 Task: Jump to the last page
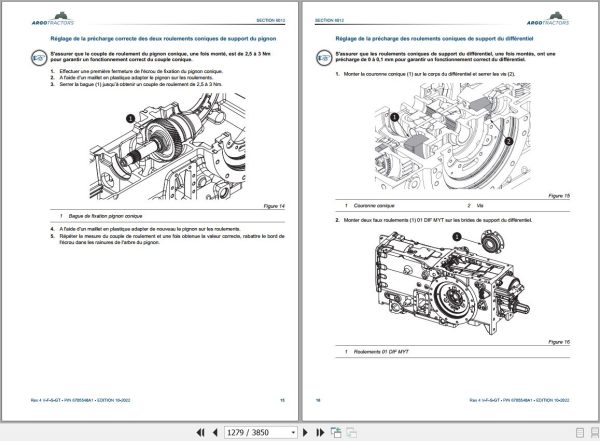pyautogui.click(x=320, y=433)
